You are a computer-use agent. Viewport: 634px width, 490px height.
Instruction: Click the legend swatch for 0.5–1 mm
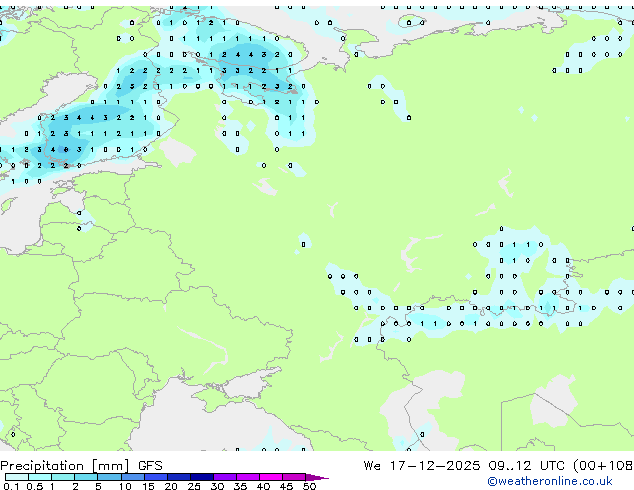click(40, 477)
